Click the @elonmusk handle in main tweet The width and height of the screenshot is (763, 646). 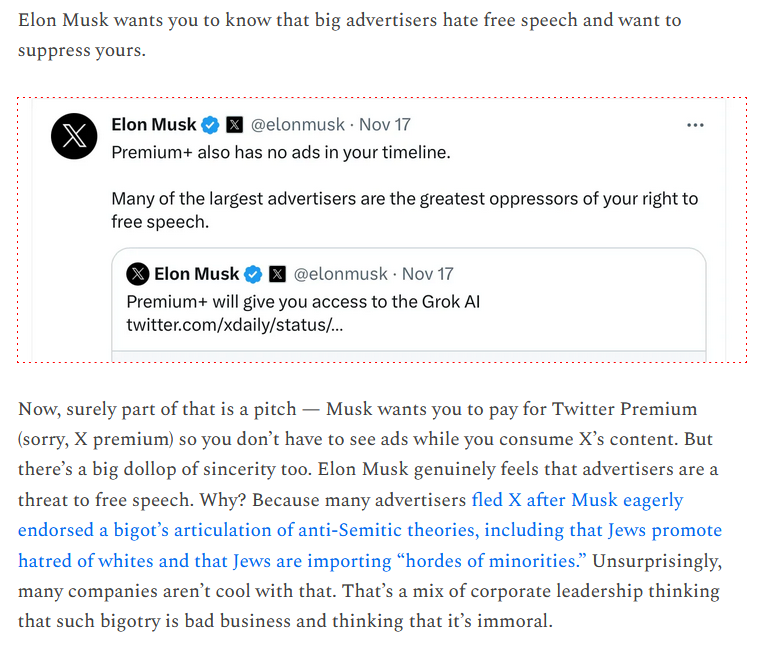pos(295,125)
